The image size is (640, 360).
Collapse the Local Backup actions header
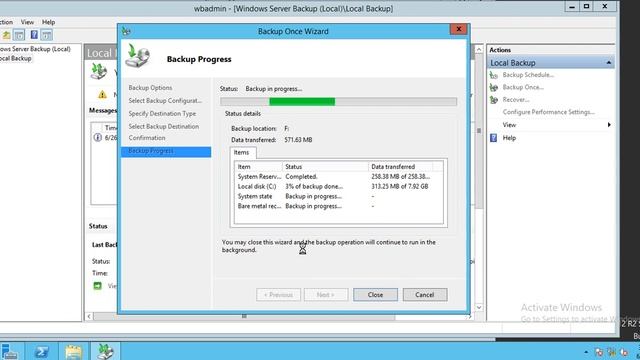609,62
